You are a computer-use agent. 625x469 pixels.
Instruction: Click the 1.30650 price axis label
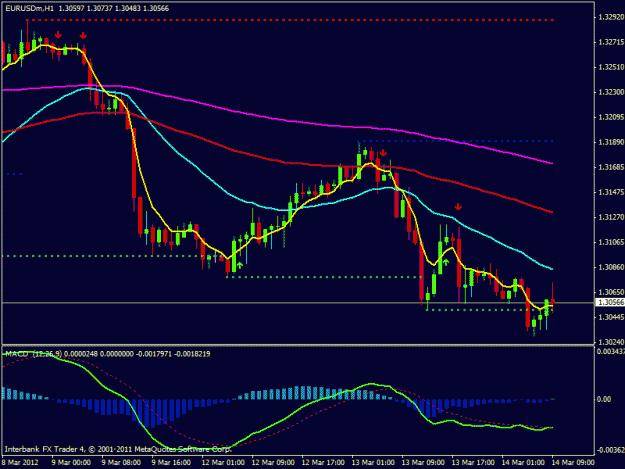(611, 292)
